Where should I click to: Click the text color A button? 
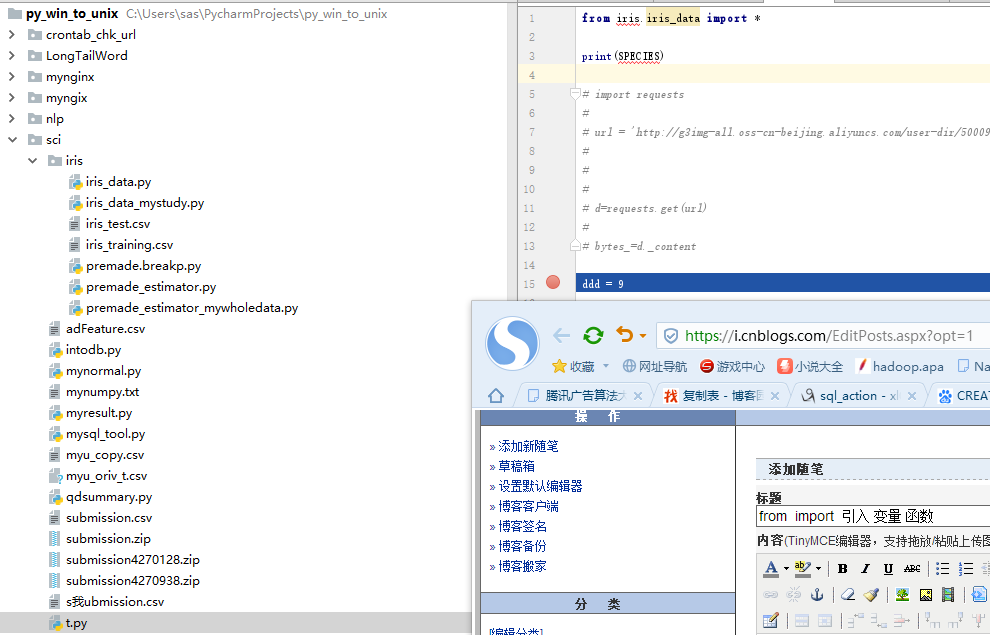tap(771, 568)
